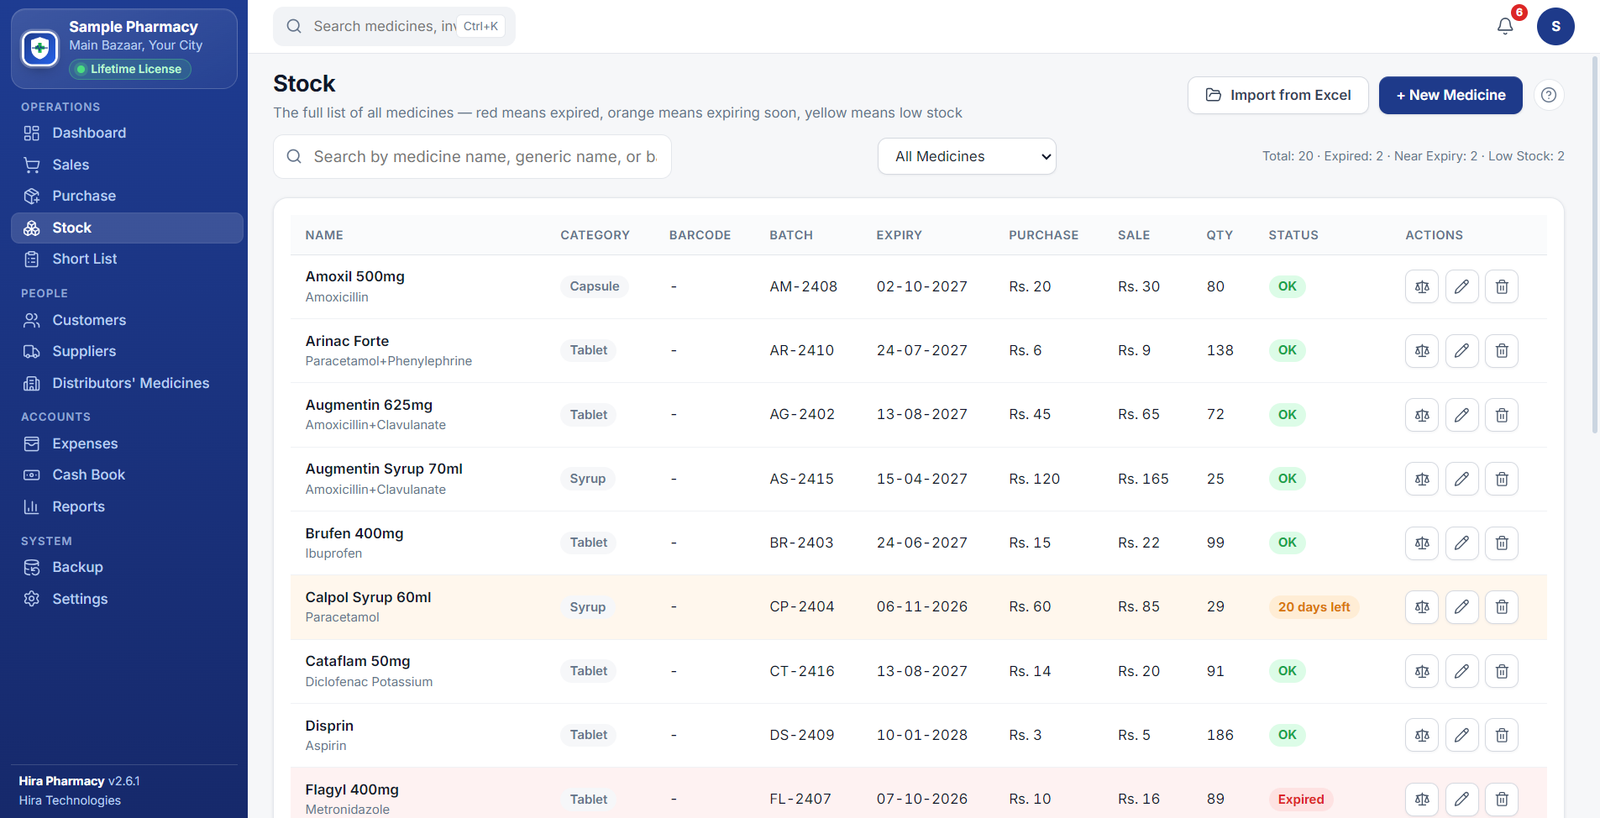Open Short List from sidebar
The image size is (1600, 818).
(127, 259)
